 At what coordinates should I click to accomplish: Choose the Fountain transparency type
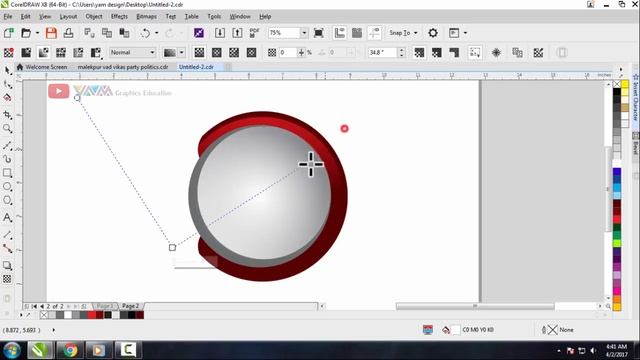43,53
